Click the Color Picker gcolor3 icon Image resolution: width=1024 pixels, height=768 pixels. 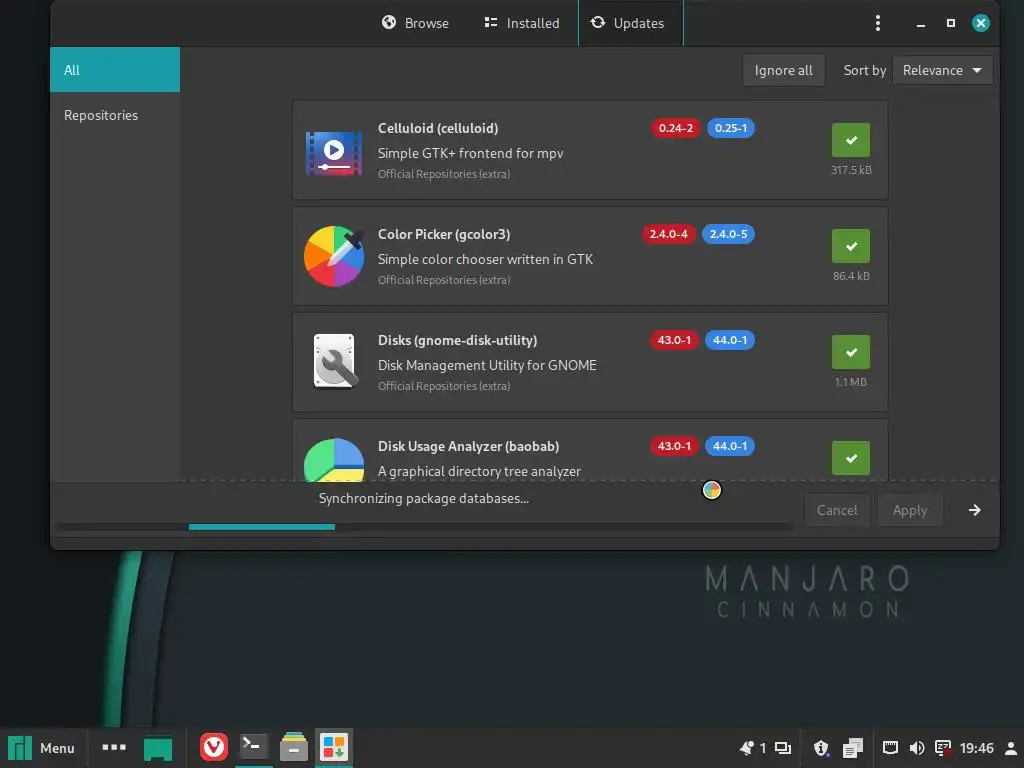click(334, 256)
